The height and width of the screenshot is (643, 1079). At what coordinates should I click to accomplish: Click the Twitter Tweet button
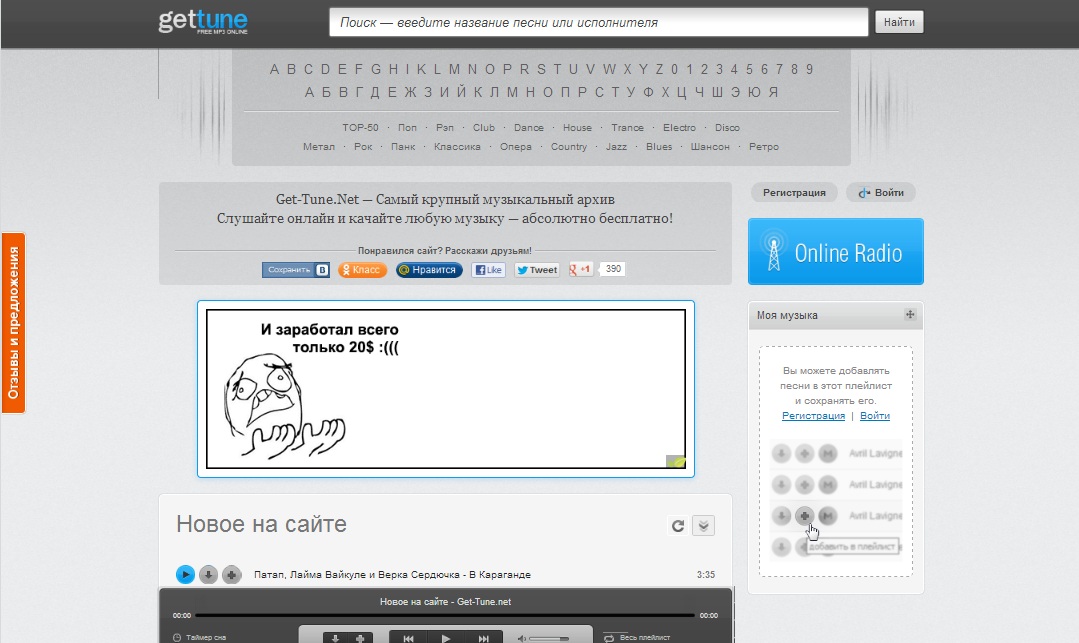point(537,270)
